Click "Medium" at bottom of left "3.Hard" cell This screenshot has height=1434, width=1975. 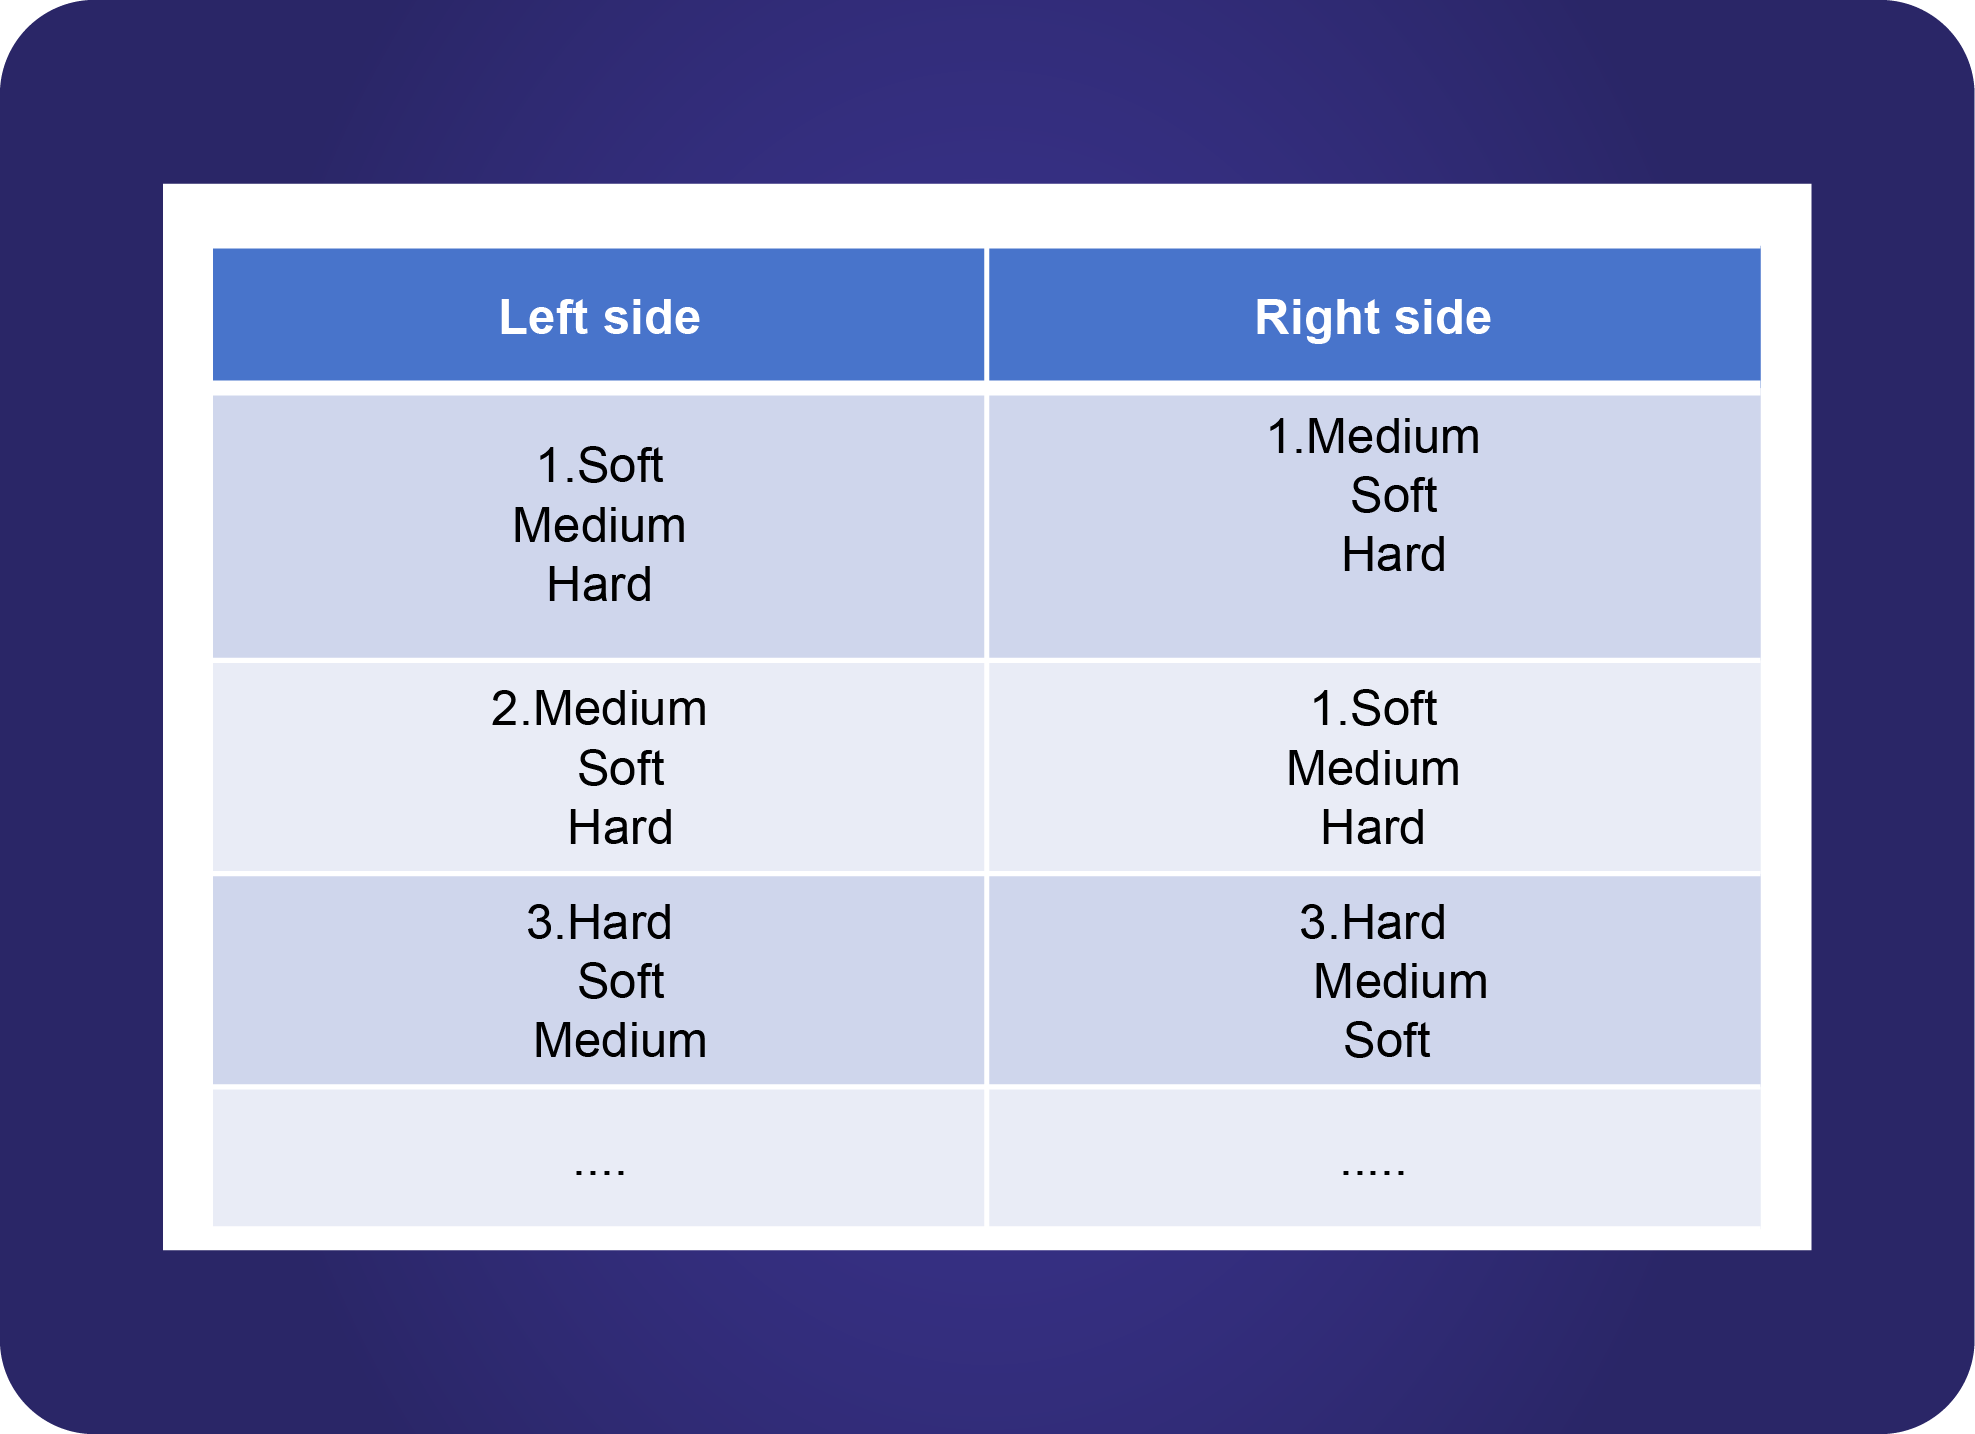620,1041
